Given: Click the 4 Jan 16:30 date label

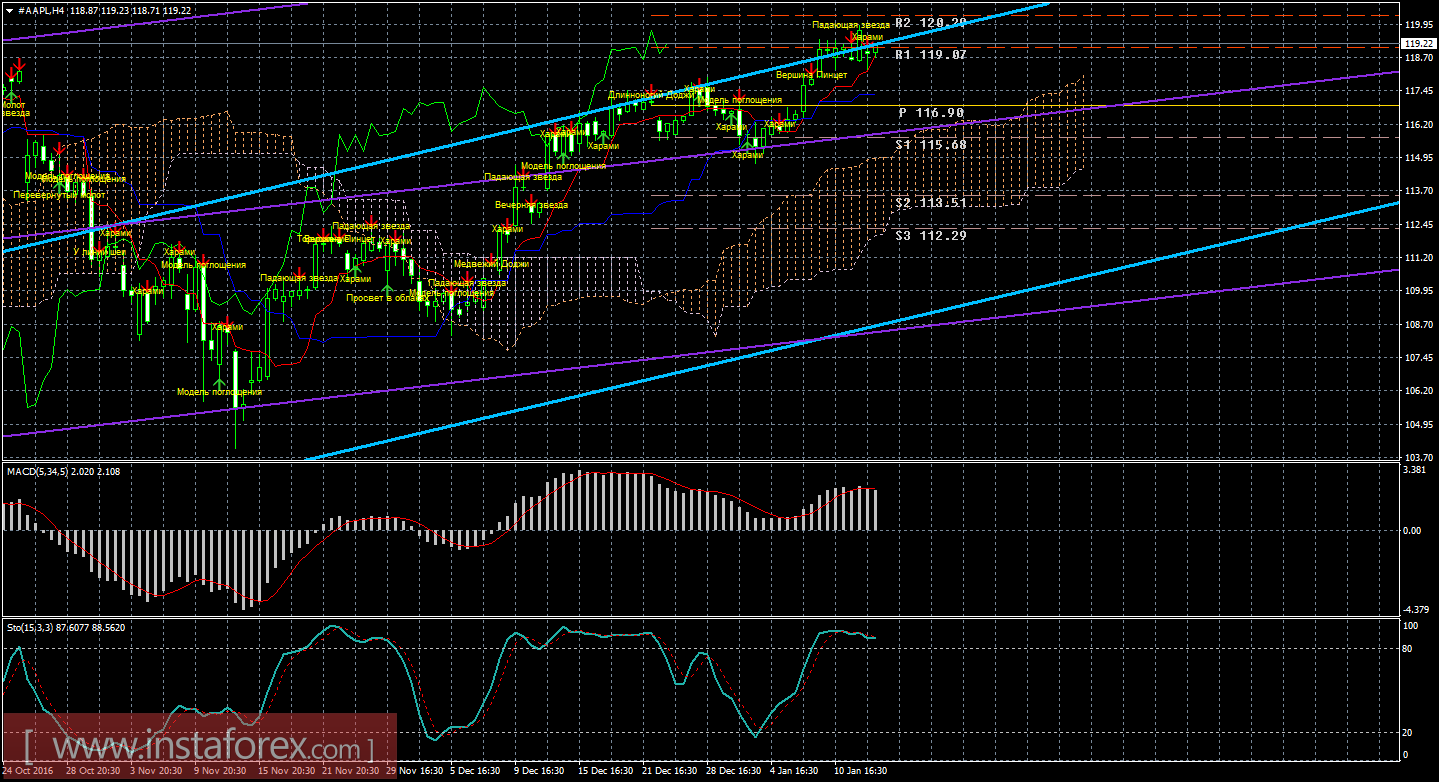Looking at the screenshot, I should tap(795, 771).
